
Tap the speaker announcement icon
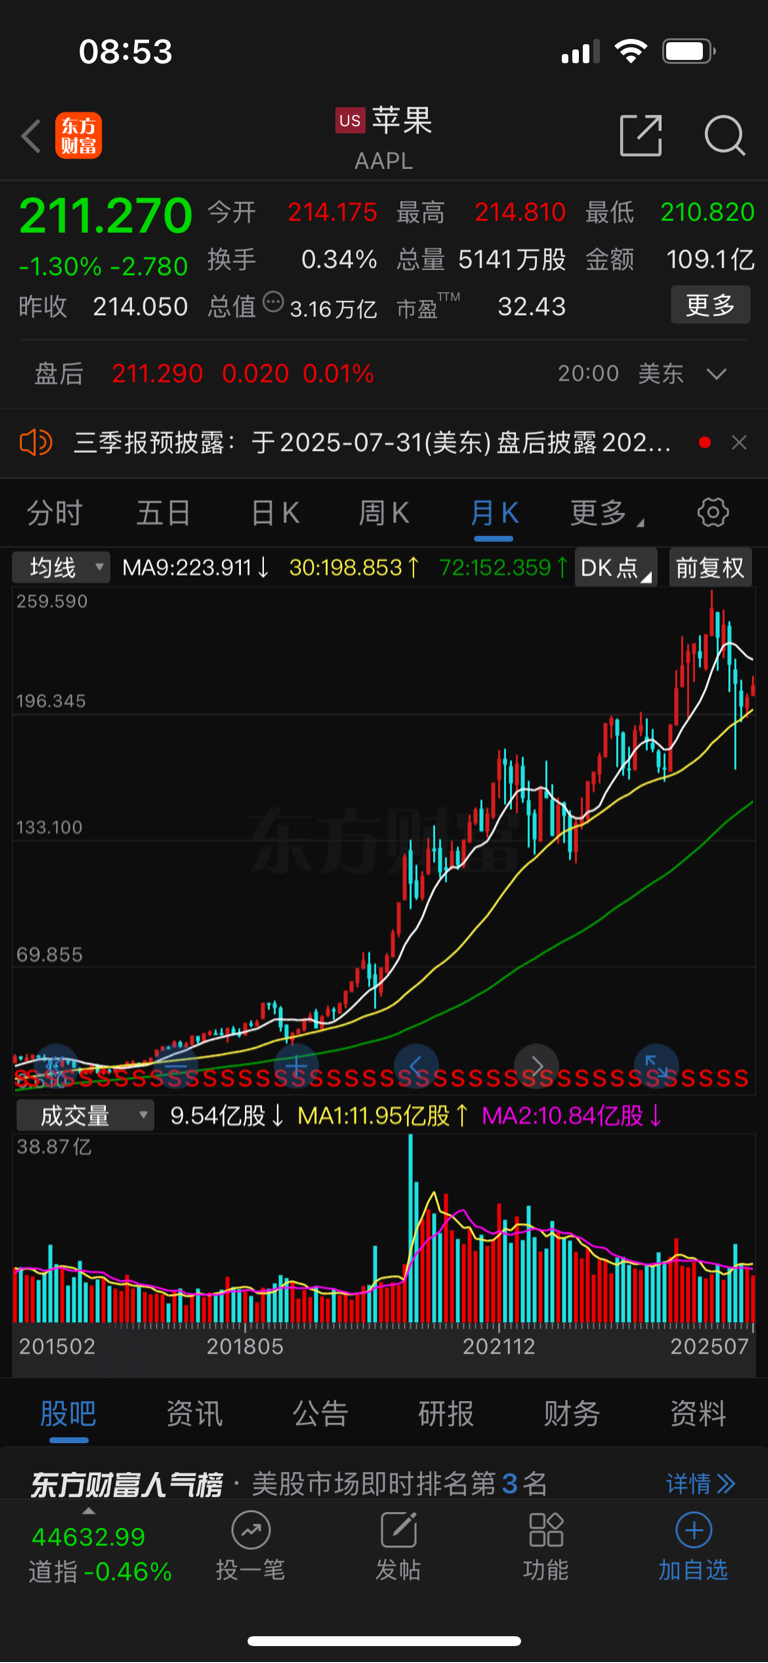[36, 442]
